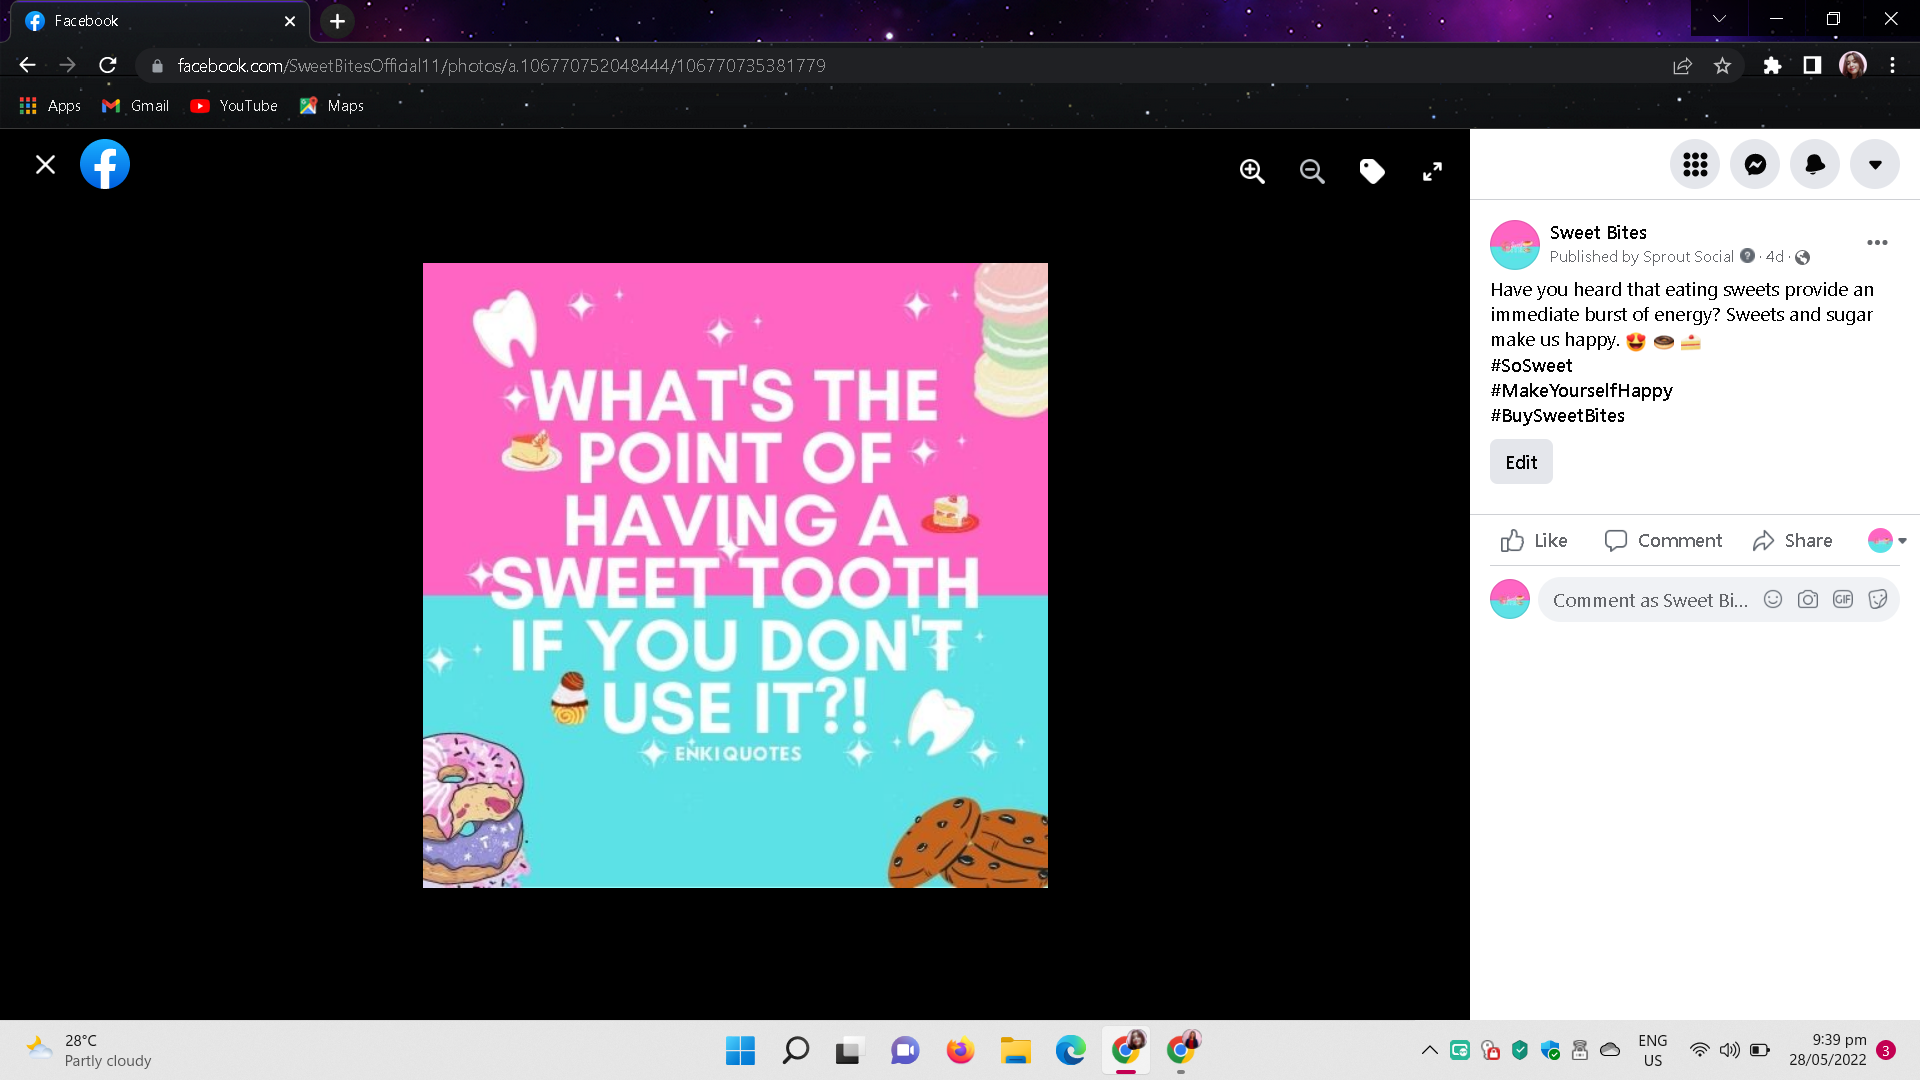Go back in browser history

(x=27, y=65)
